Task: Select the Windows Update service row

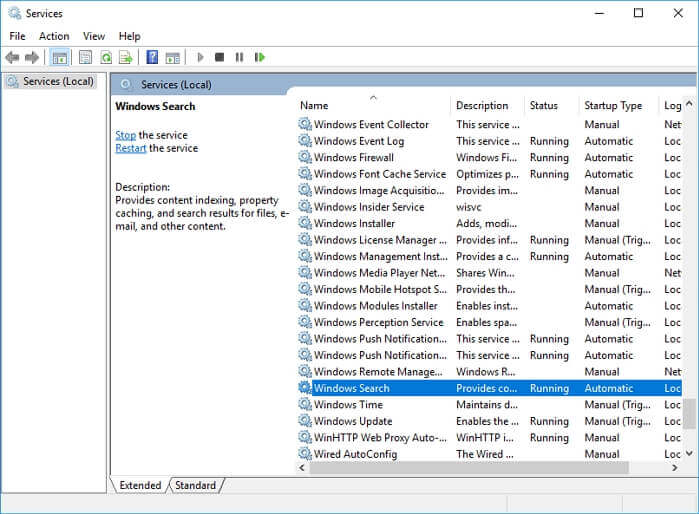Action: pos(352,421)
